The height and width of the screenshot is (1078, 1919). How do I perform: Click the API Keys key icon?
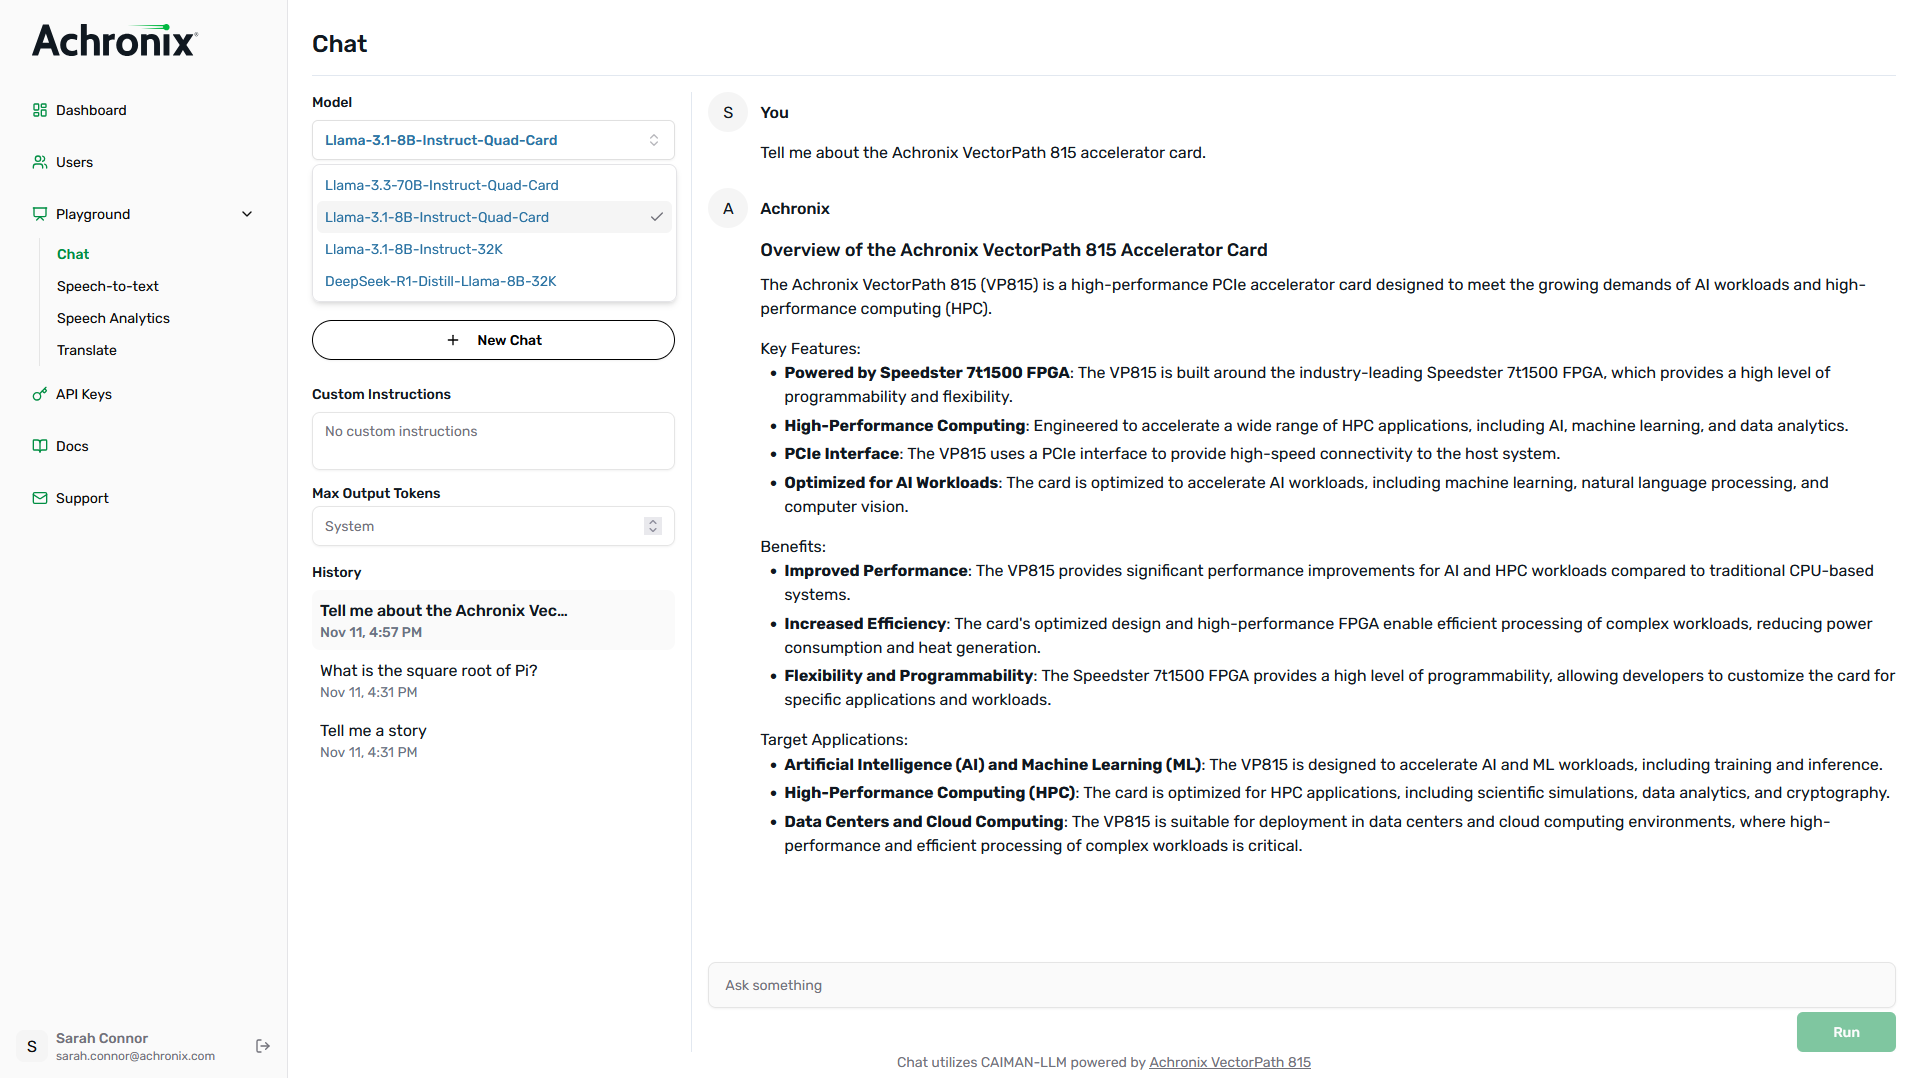(x=40, y=394)
